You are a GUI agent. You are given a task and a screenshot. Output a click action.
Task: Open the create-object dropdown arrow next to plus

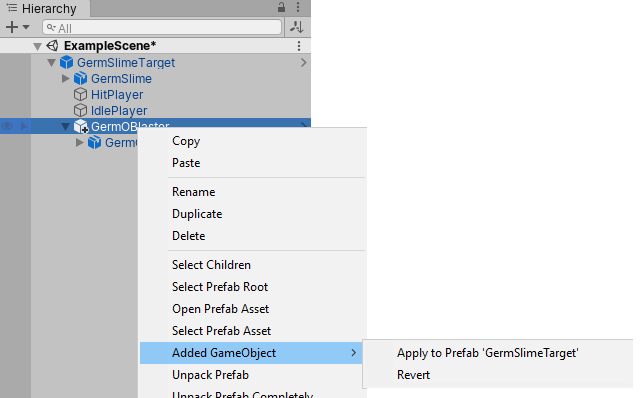tap(26, 27)
